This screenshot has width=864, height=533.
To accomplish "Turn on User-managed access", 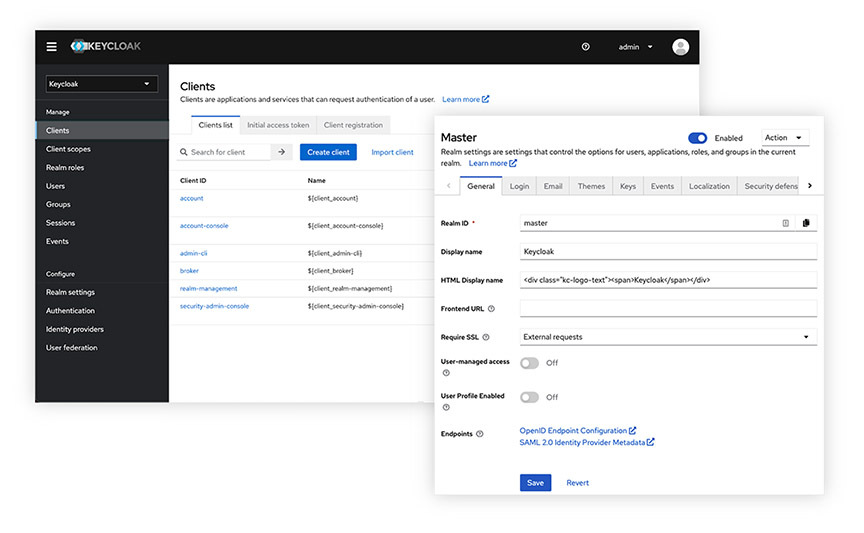I will (529, 363).
